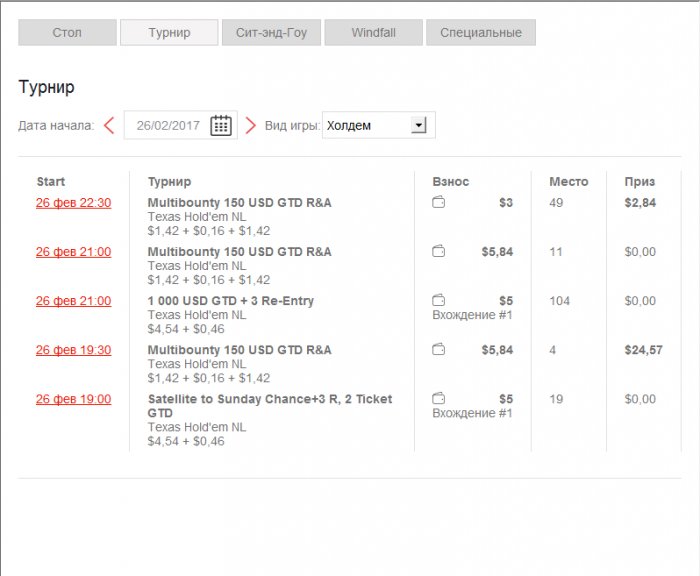Open 26 фев 21:00 link for Multibounty
The width and height of the screenshot is (700, 576).
point(74,252)
